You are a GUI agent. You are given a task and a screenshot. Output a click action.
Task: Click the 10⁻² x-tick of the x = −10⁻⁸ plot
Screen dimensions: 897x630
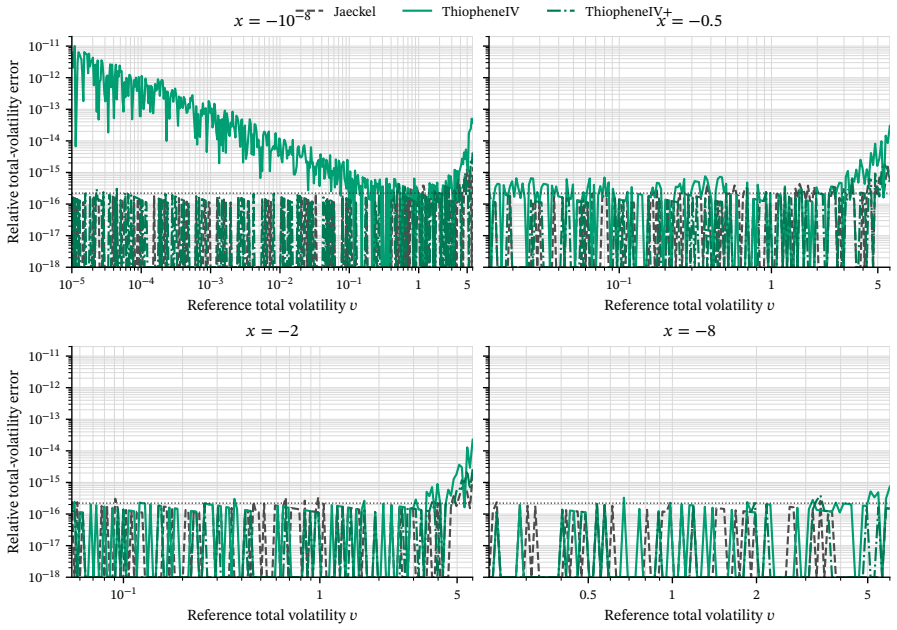[x=280, y=283]
